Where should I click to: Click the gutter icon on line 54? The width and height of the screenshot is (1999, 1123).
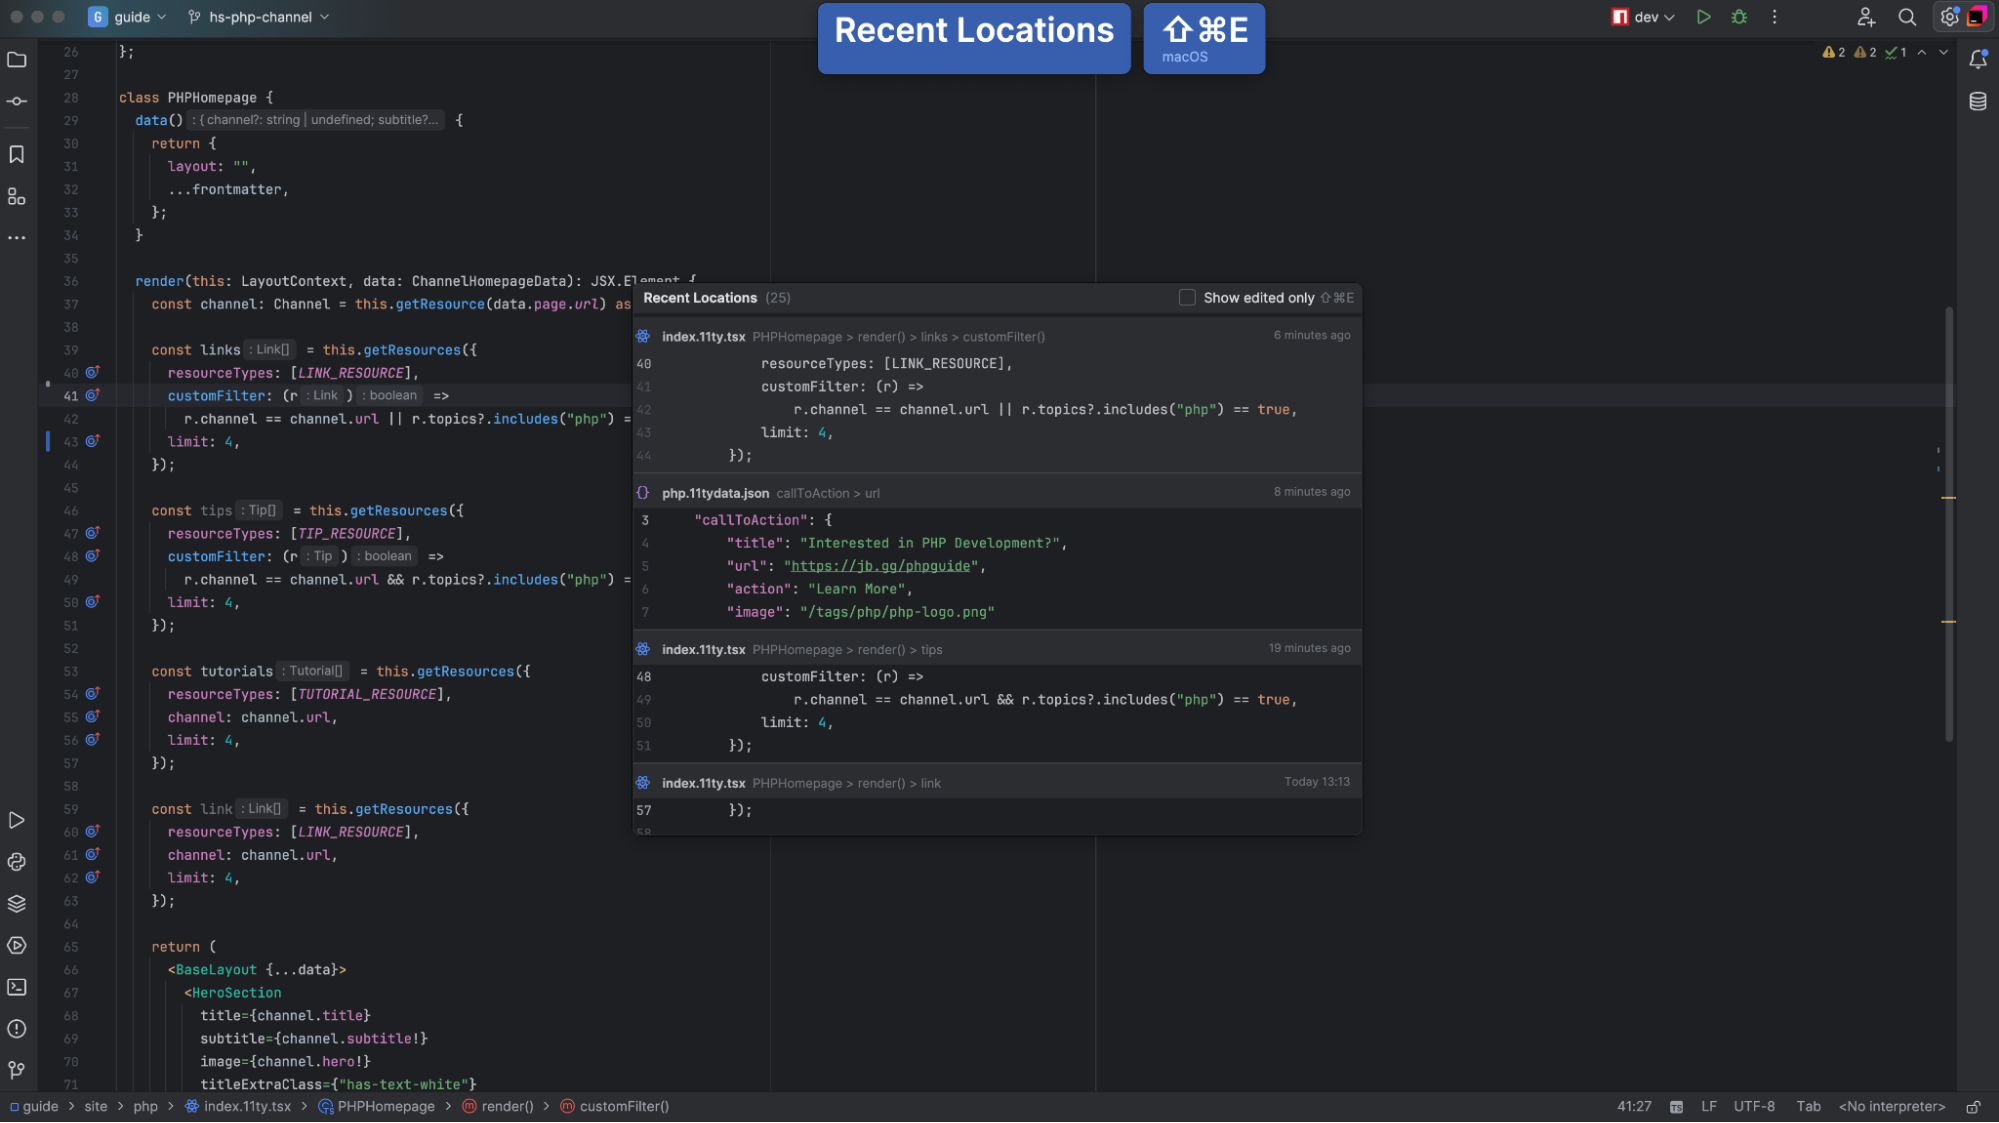[92, 693]
